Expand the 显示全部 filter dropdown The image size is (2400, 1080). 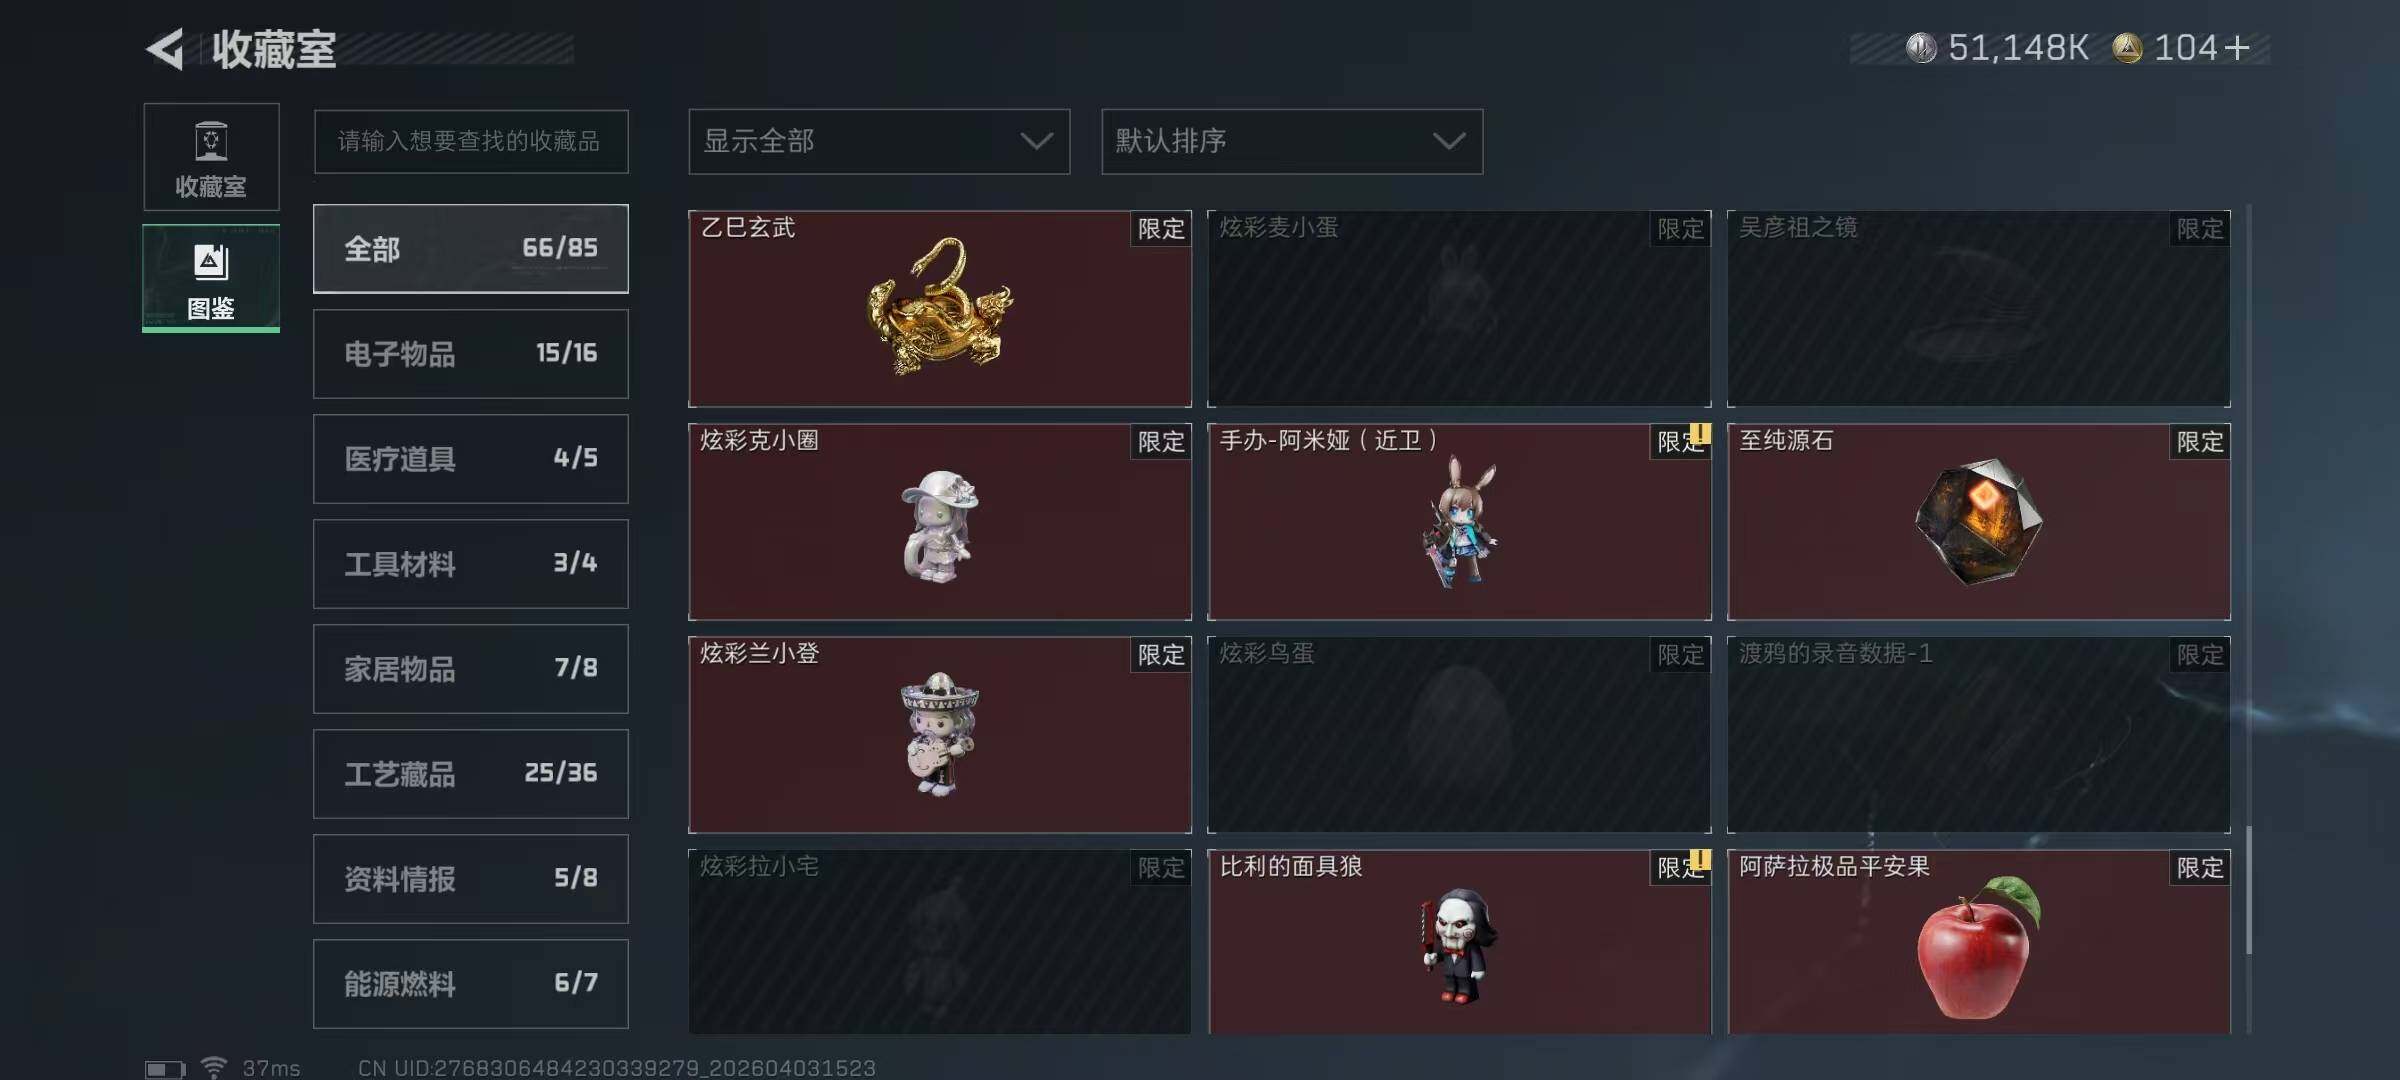pyautogui.click(x=879, y=141)
